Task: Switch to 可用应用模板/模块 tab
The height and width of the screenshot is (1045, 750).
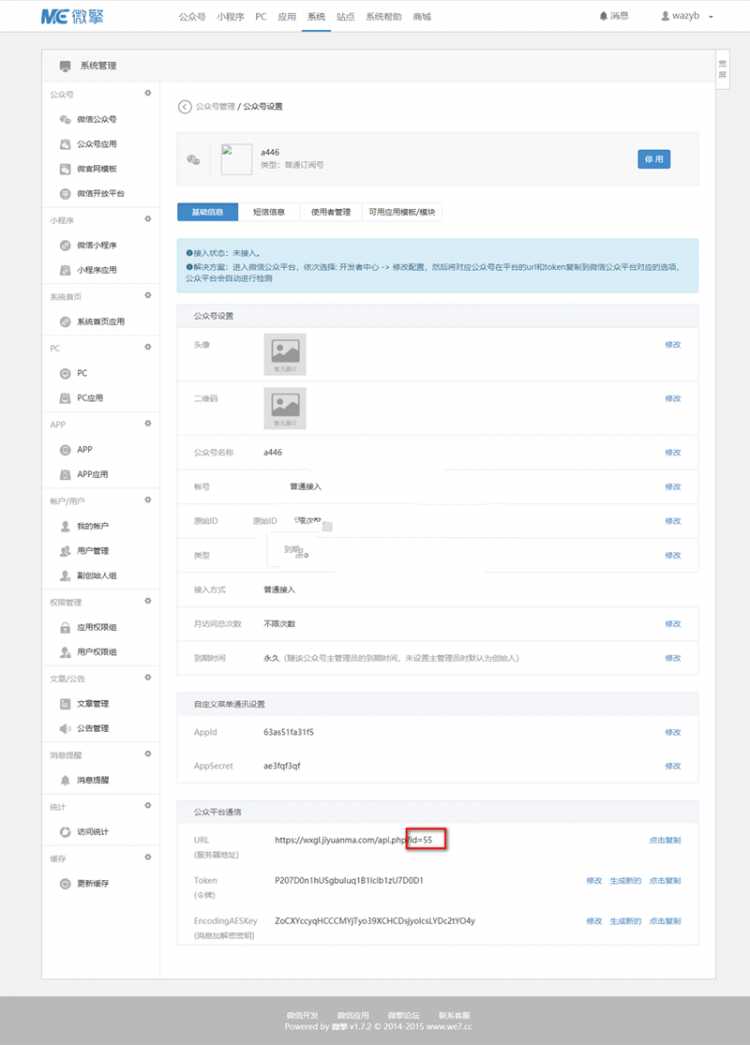Action: [x=402, y=212]
